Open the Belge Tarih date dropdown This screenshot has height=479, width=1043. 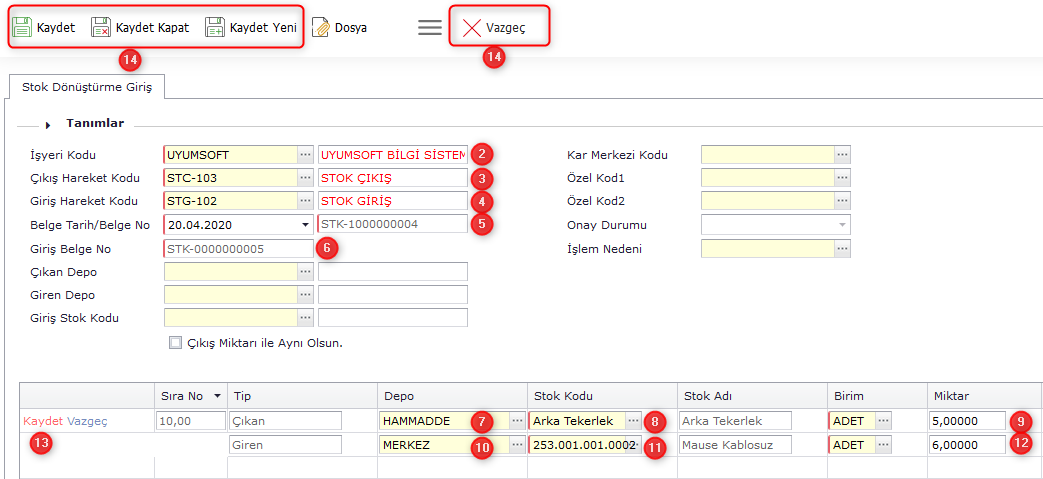coord(305,225)
